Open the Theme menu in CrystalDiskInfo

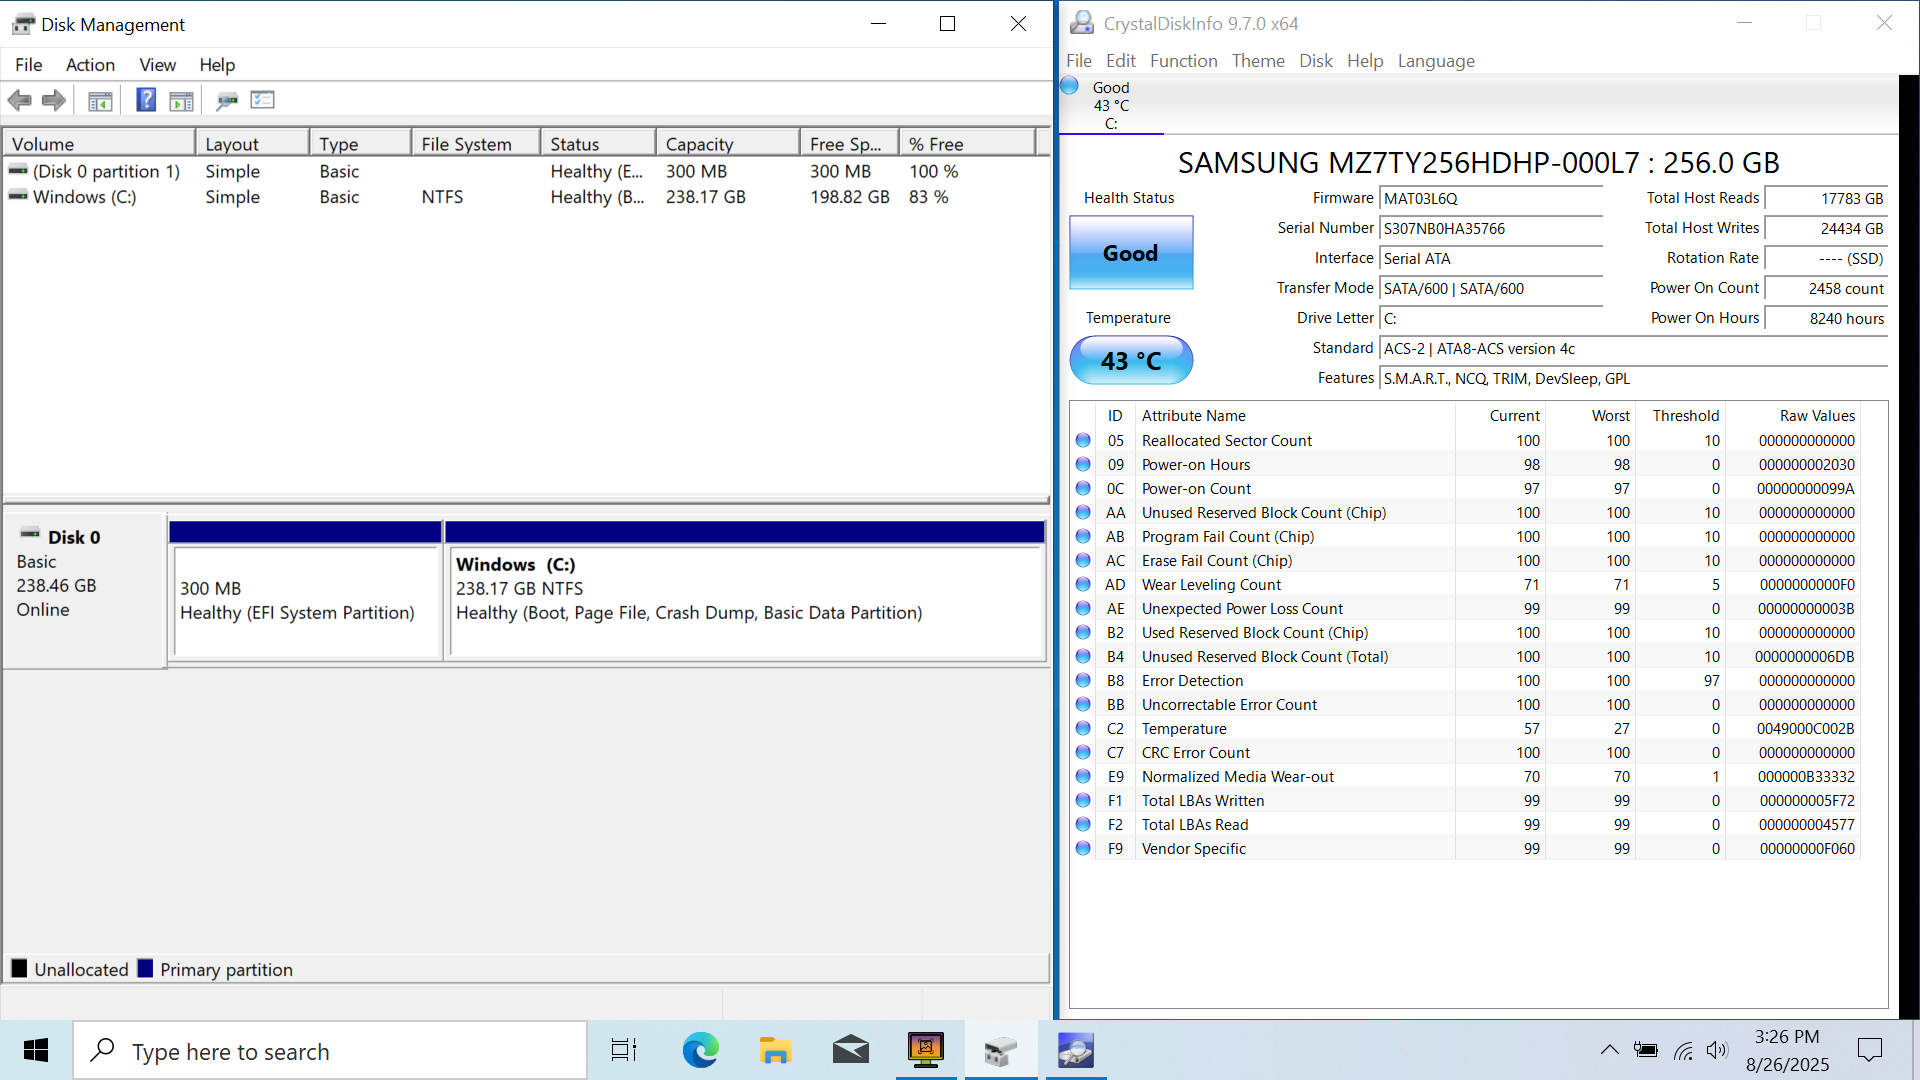[x=1258, y=61]
